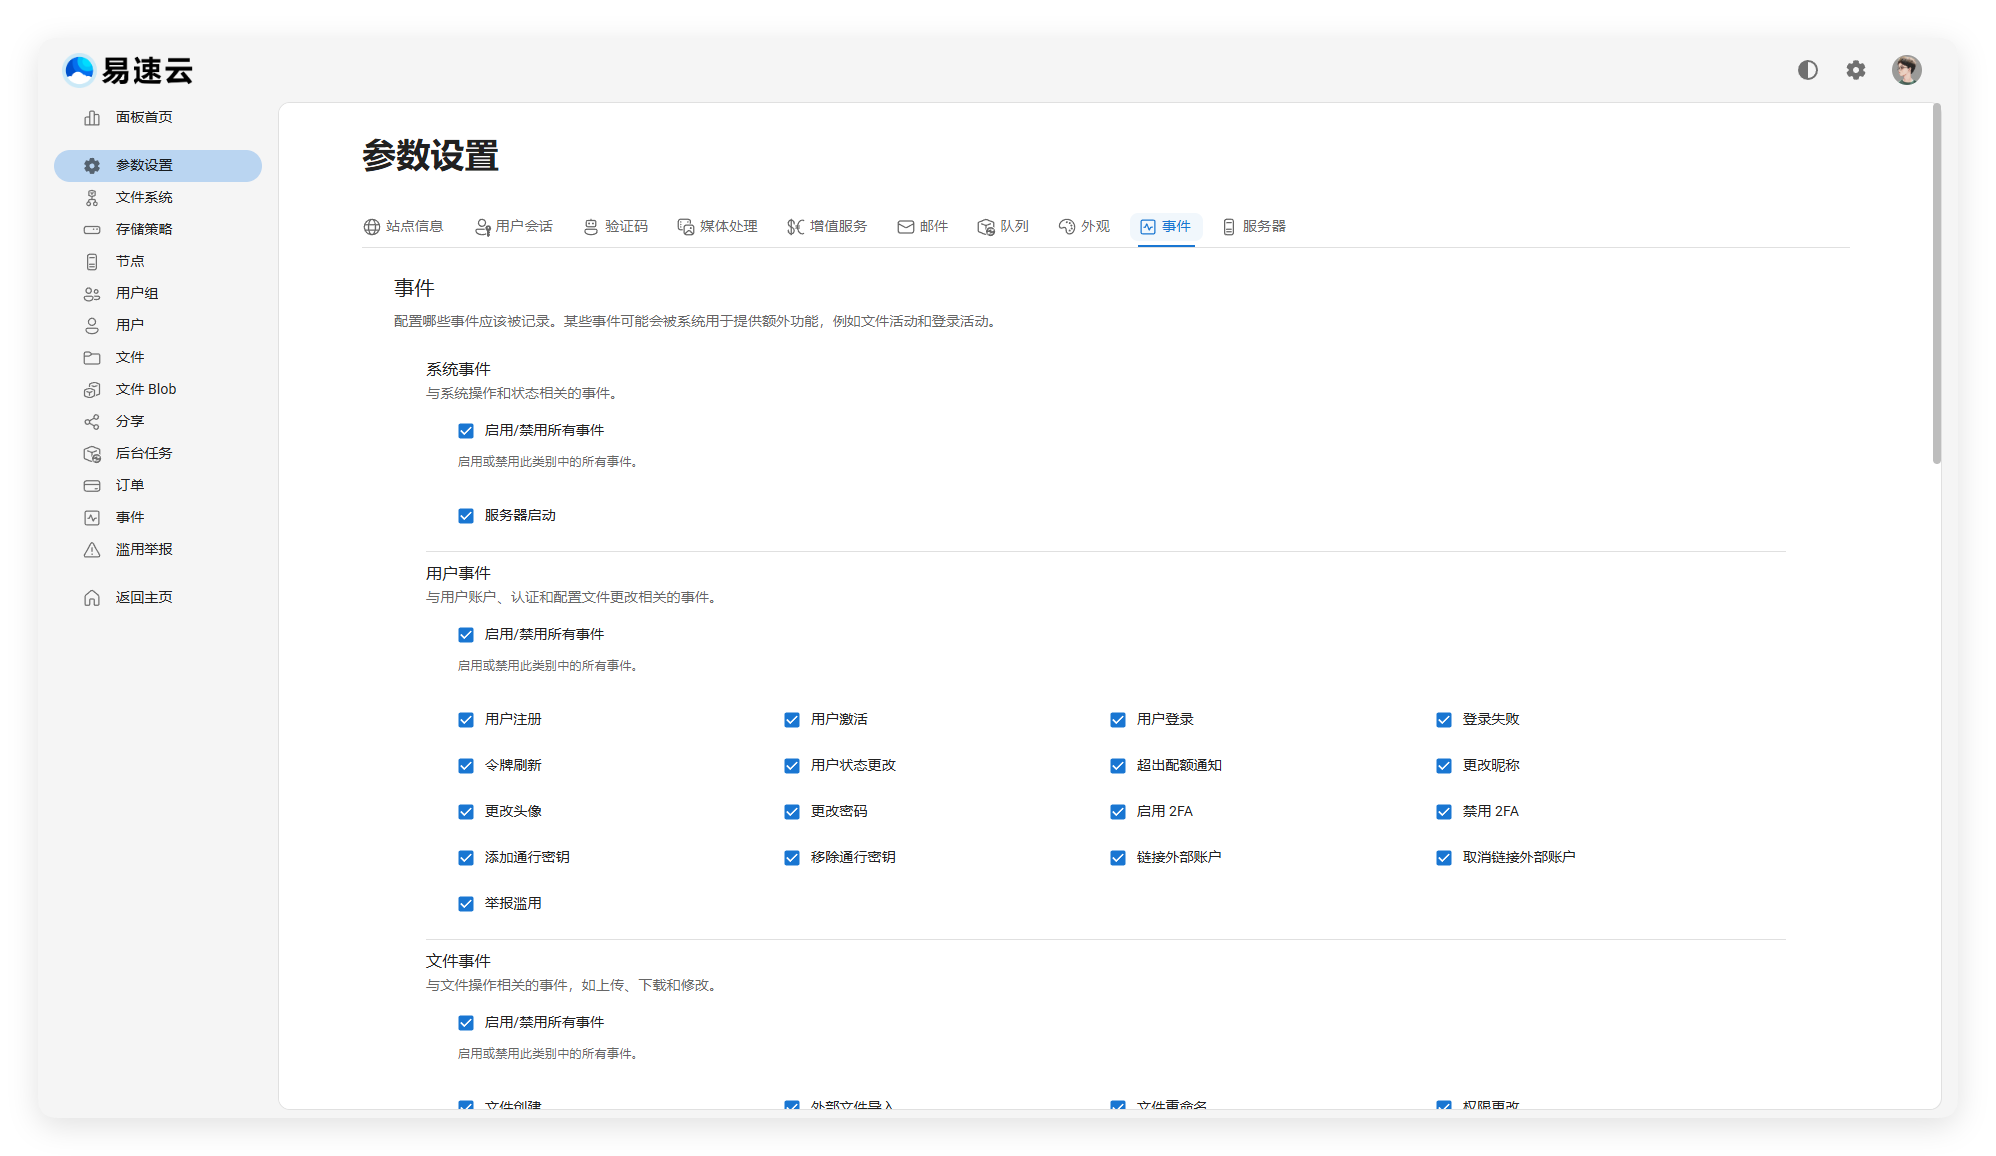The height and width of the screenshot is (1156, 1996).
Task: Open 后台任务 in sidebar
Action: pos(143,453)
